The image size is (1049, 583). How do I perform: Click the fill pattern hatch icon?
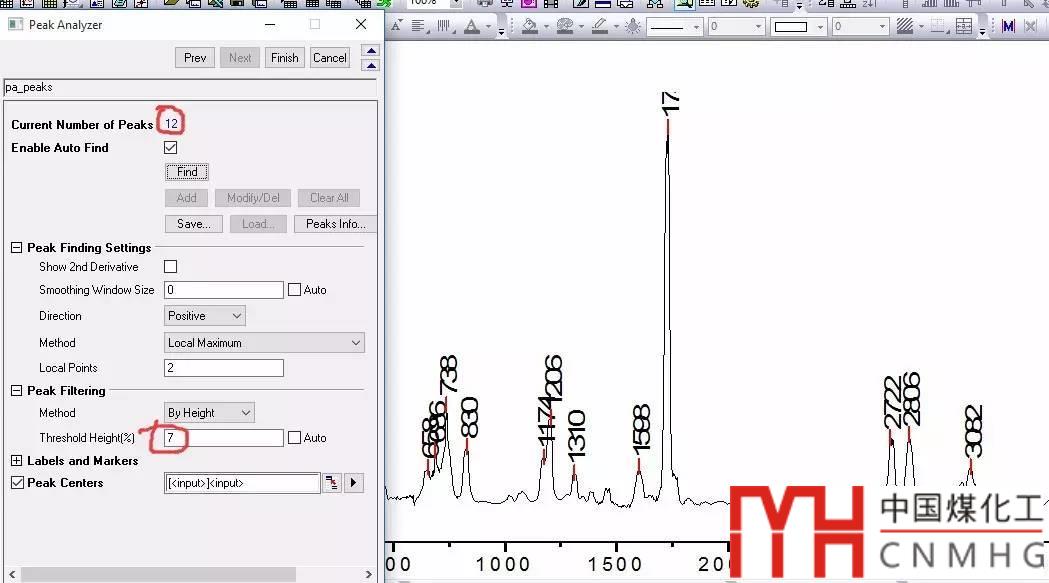(x=904, y=27)
